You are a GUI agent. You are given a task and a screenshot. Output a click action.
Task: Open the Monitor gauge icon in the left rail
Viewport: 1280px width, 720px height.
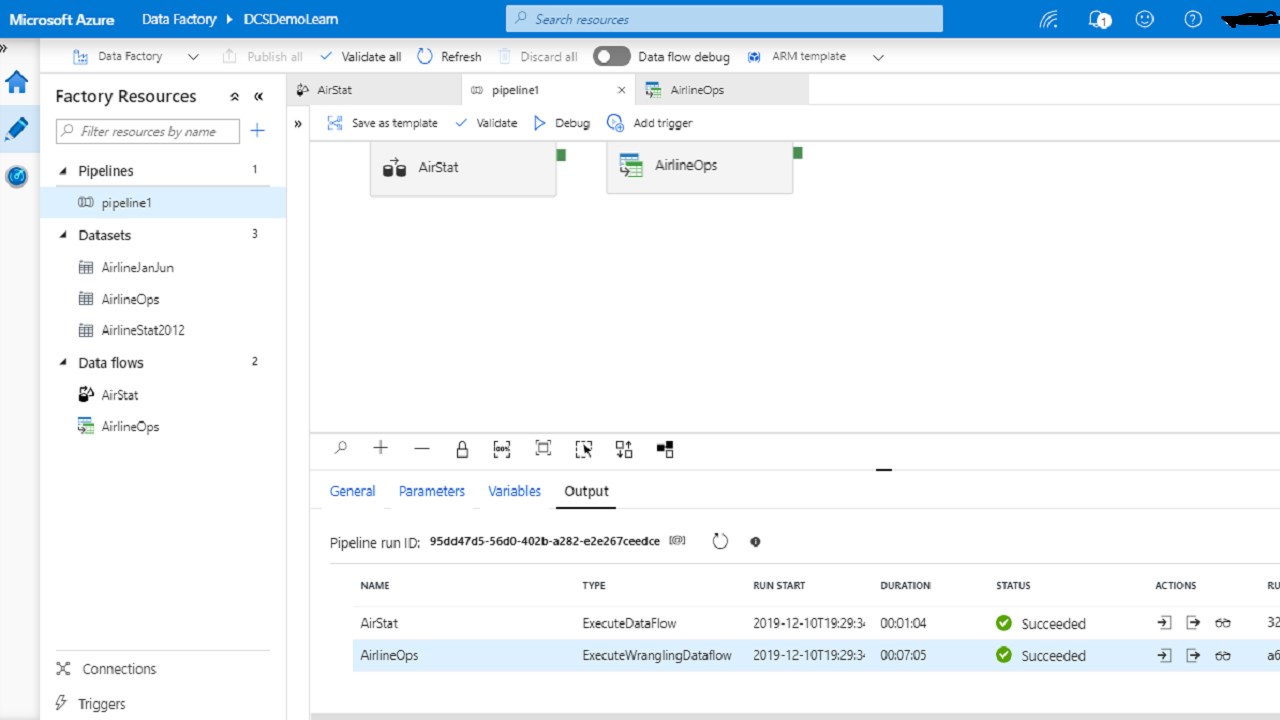[x=17, y=176]
